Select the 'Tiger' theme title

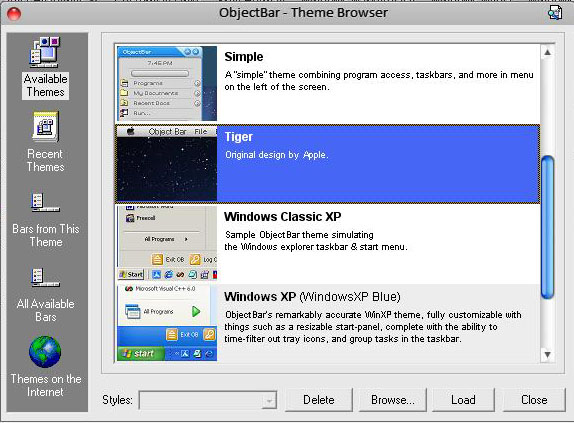238,137
